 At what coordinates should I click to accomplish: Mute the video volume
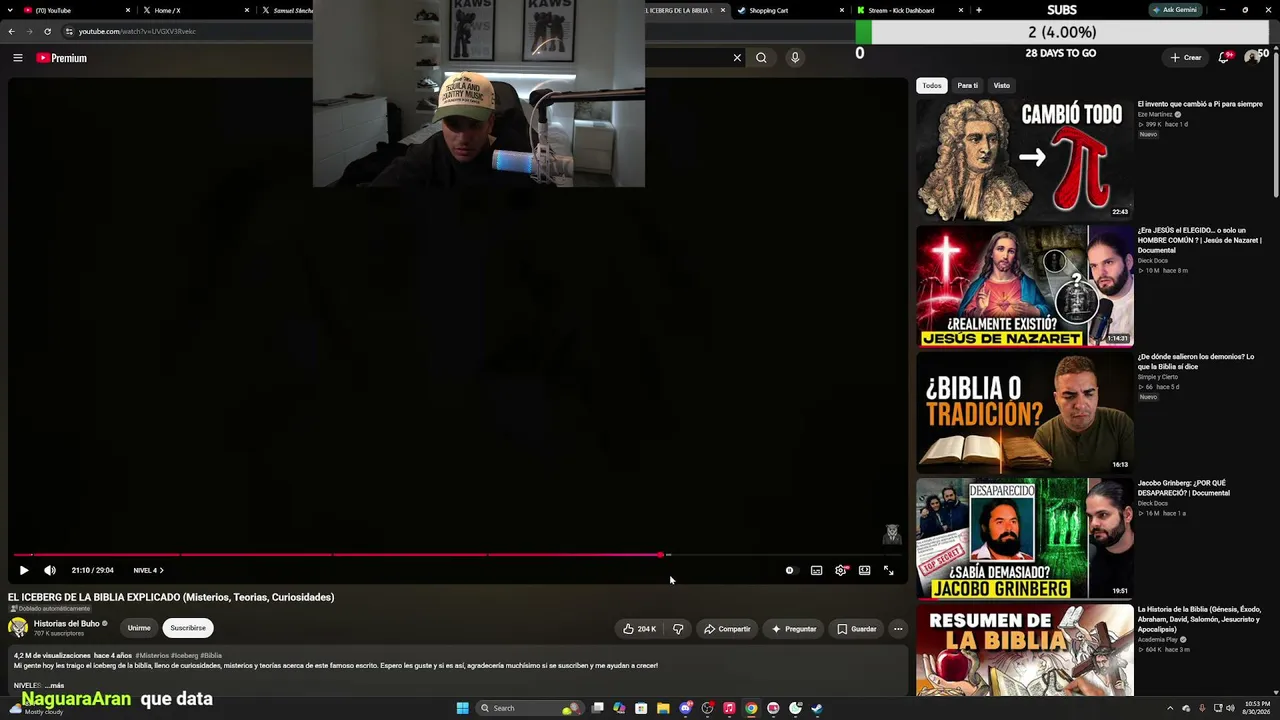[x=50, y=570]
